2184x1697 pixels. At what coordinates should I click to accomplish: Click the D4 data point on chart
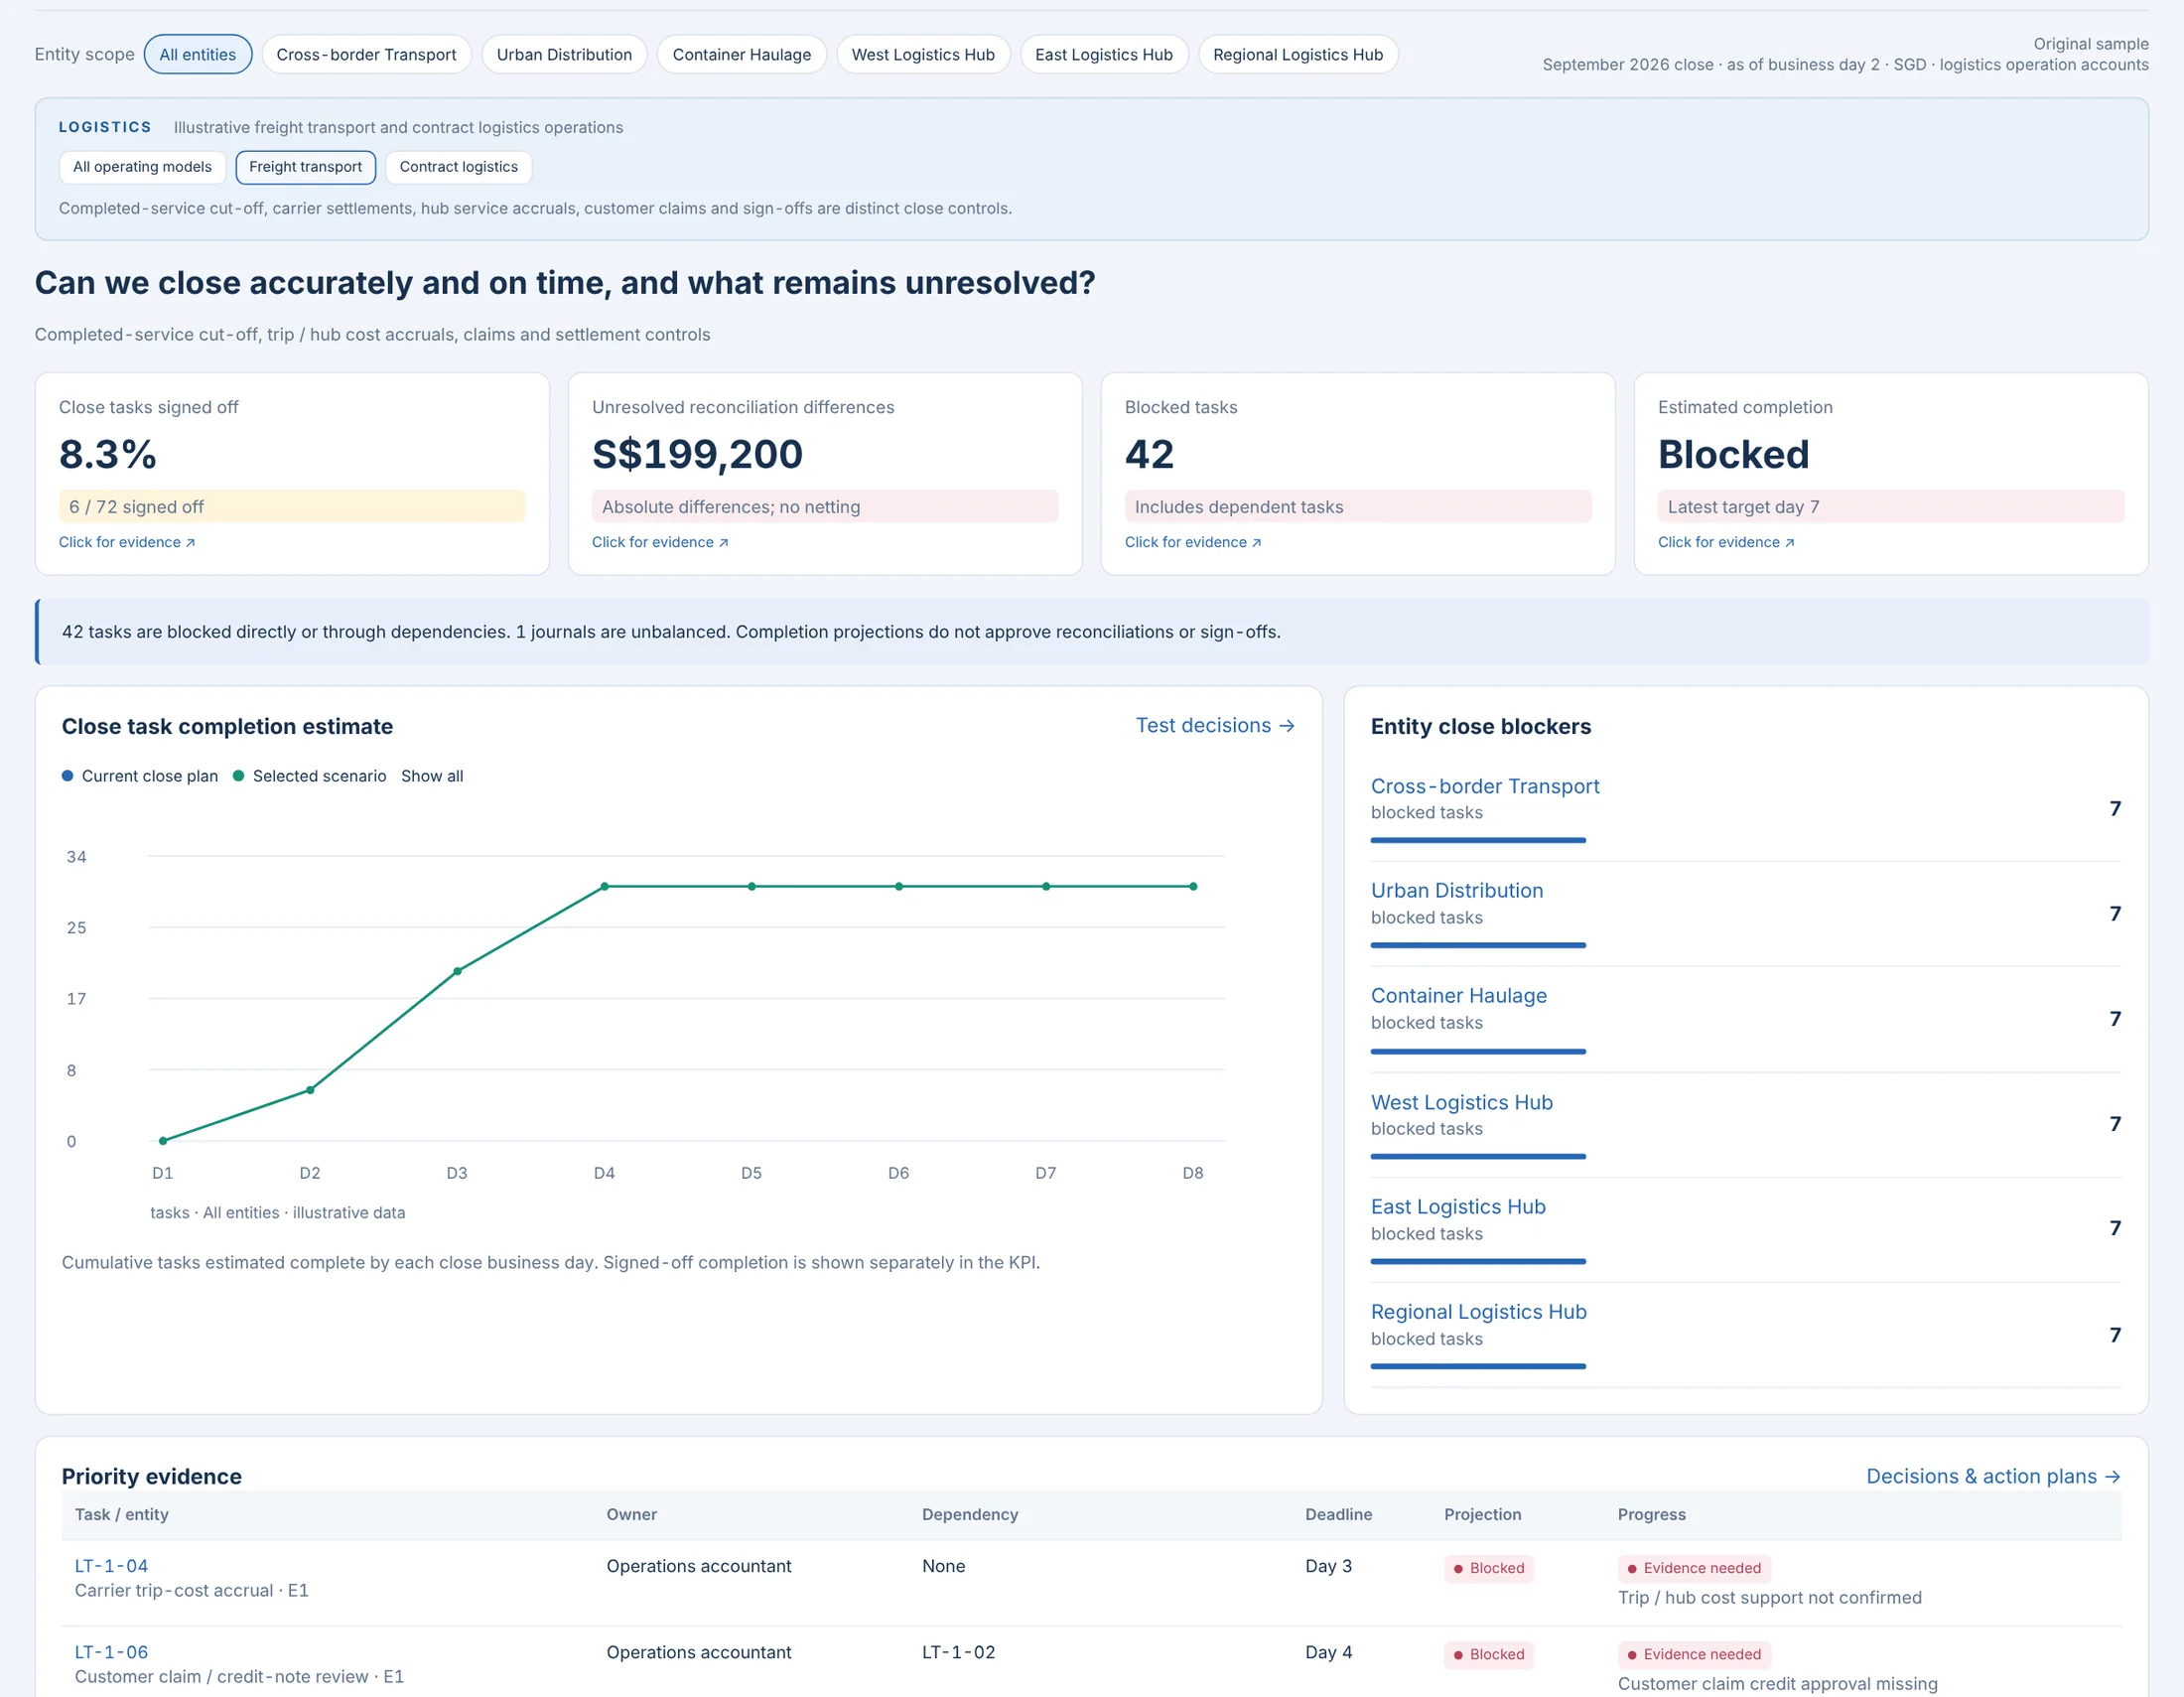[x=605, y=886]
